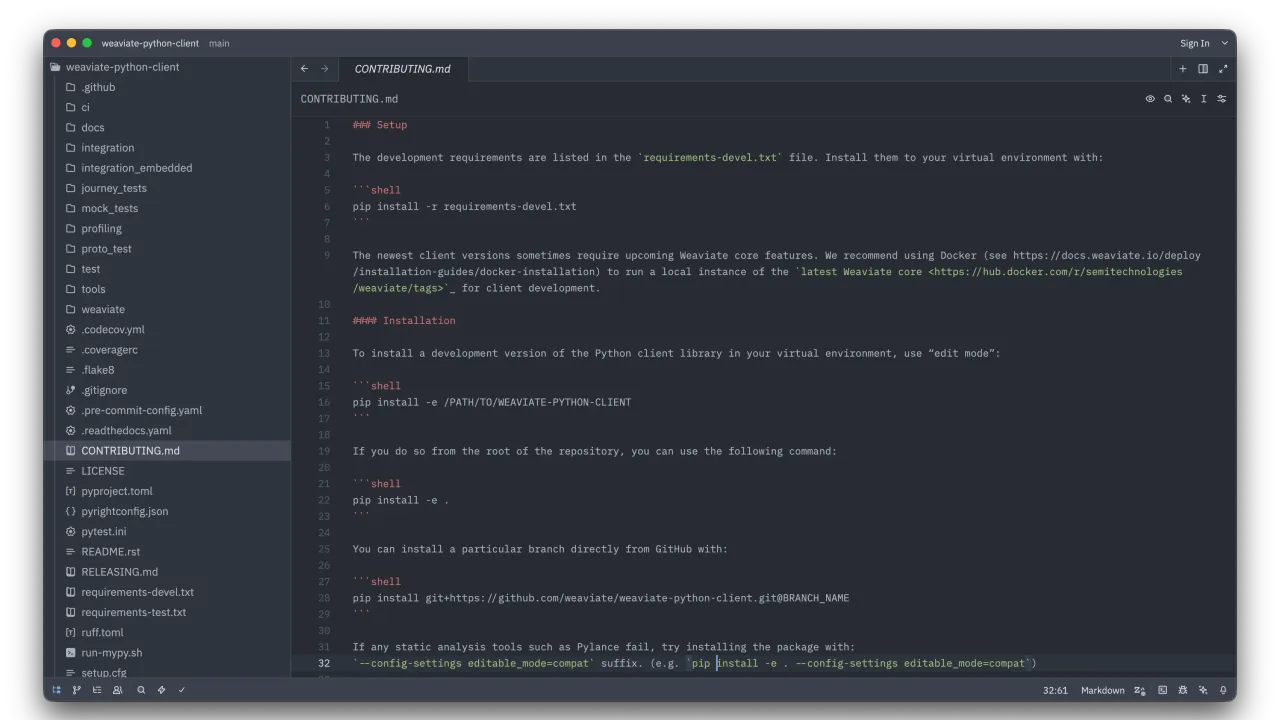Click the checkmark diagnostics icon
Image resolution: width=1280 pixels, height=720 pixels.
pyautogui.click(x=182, y=690)
